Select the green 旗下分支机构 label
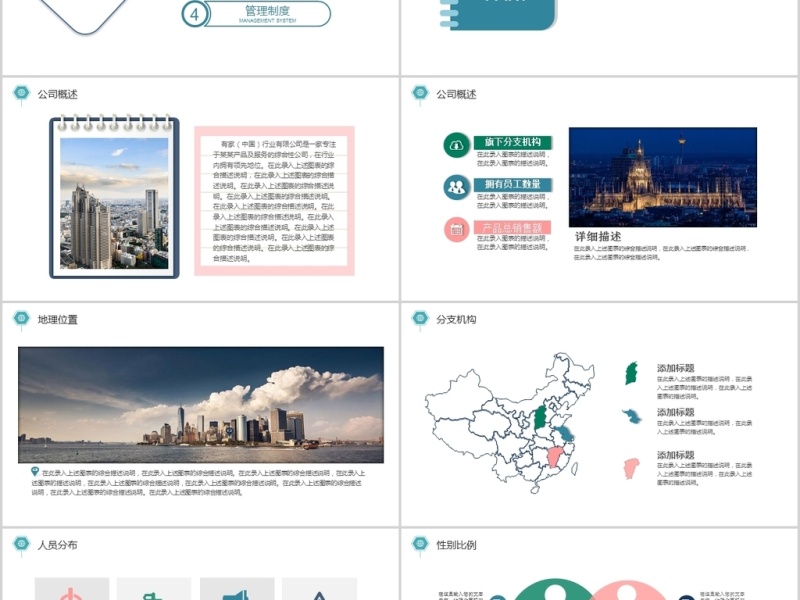This screenshot has width=800, height=600. click(508, 143)
